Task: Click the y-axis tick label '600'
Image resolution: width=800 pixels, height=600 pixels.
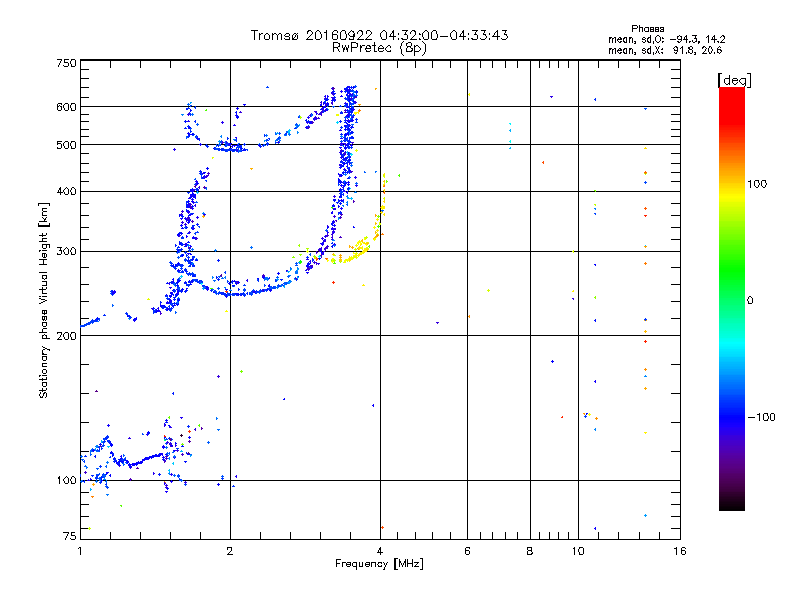Action: (66, 107)
